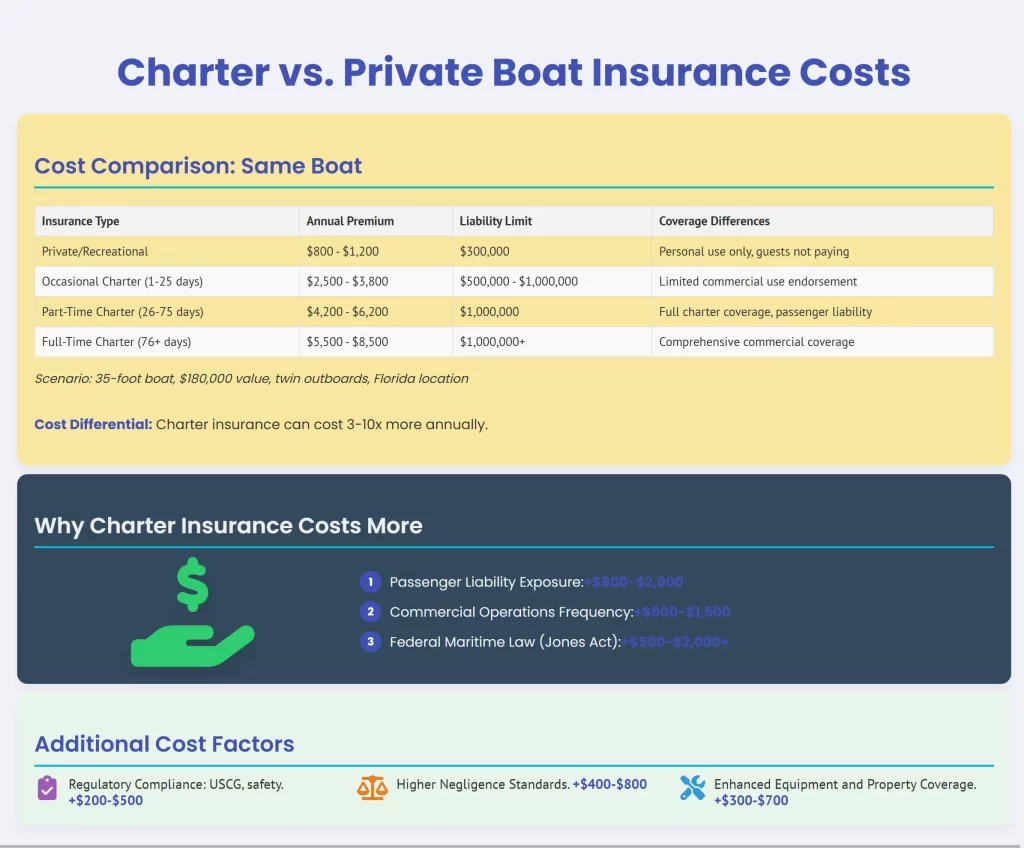Click the blue wrench and screwdriver icon
This screenshot has height=848, width=1024.
tap(693, 788)
